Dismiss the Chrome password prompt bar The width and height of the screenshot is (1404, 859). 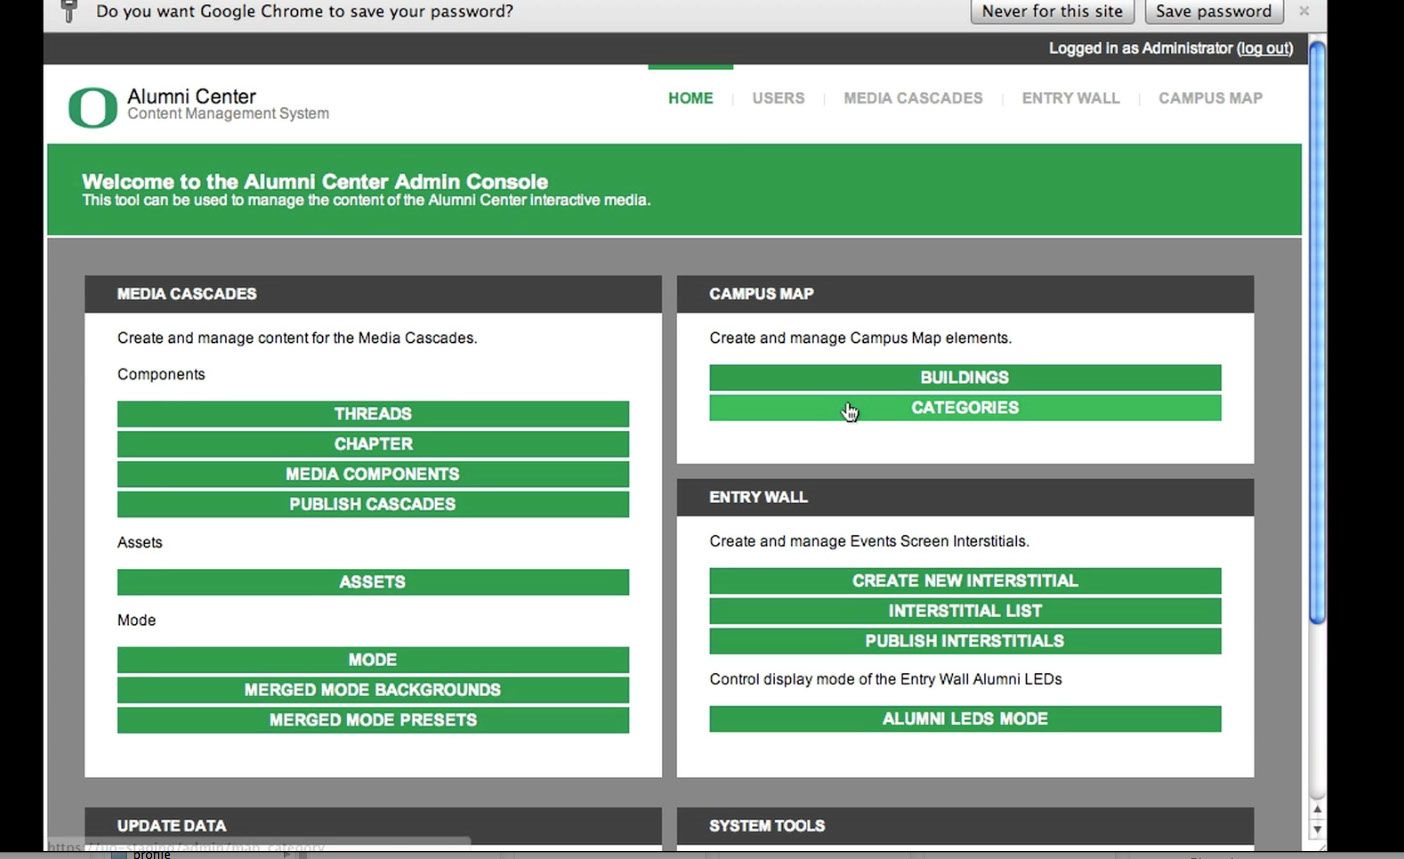coord(1303,11)
